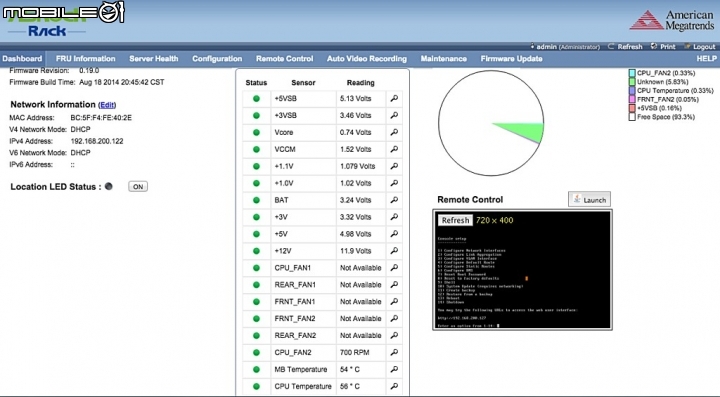The width and height of the screenshot is (720, 397).
Task: Open magnifier for CPU_FAN2 sensor row
Action: click(394, 352)
